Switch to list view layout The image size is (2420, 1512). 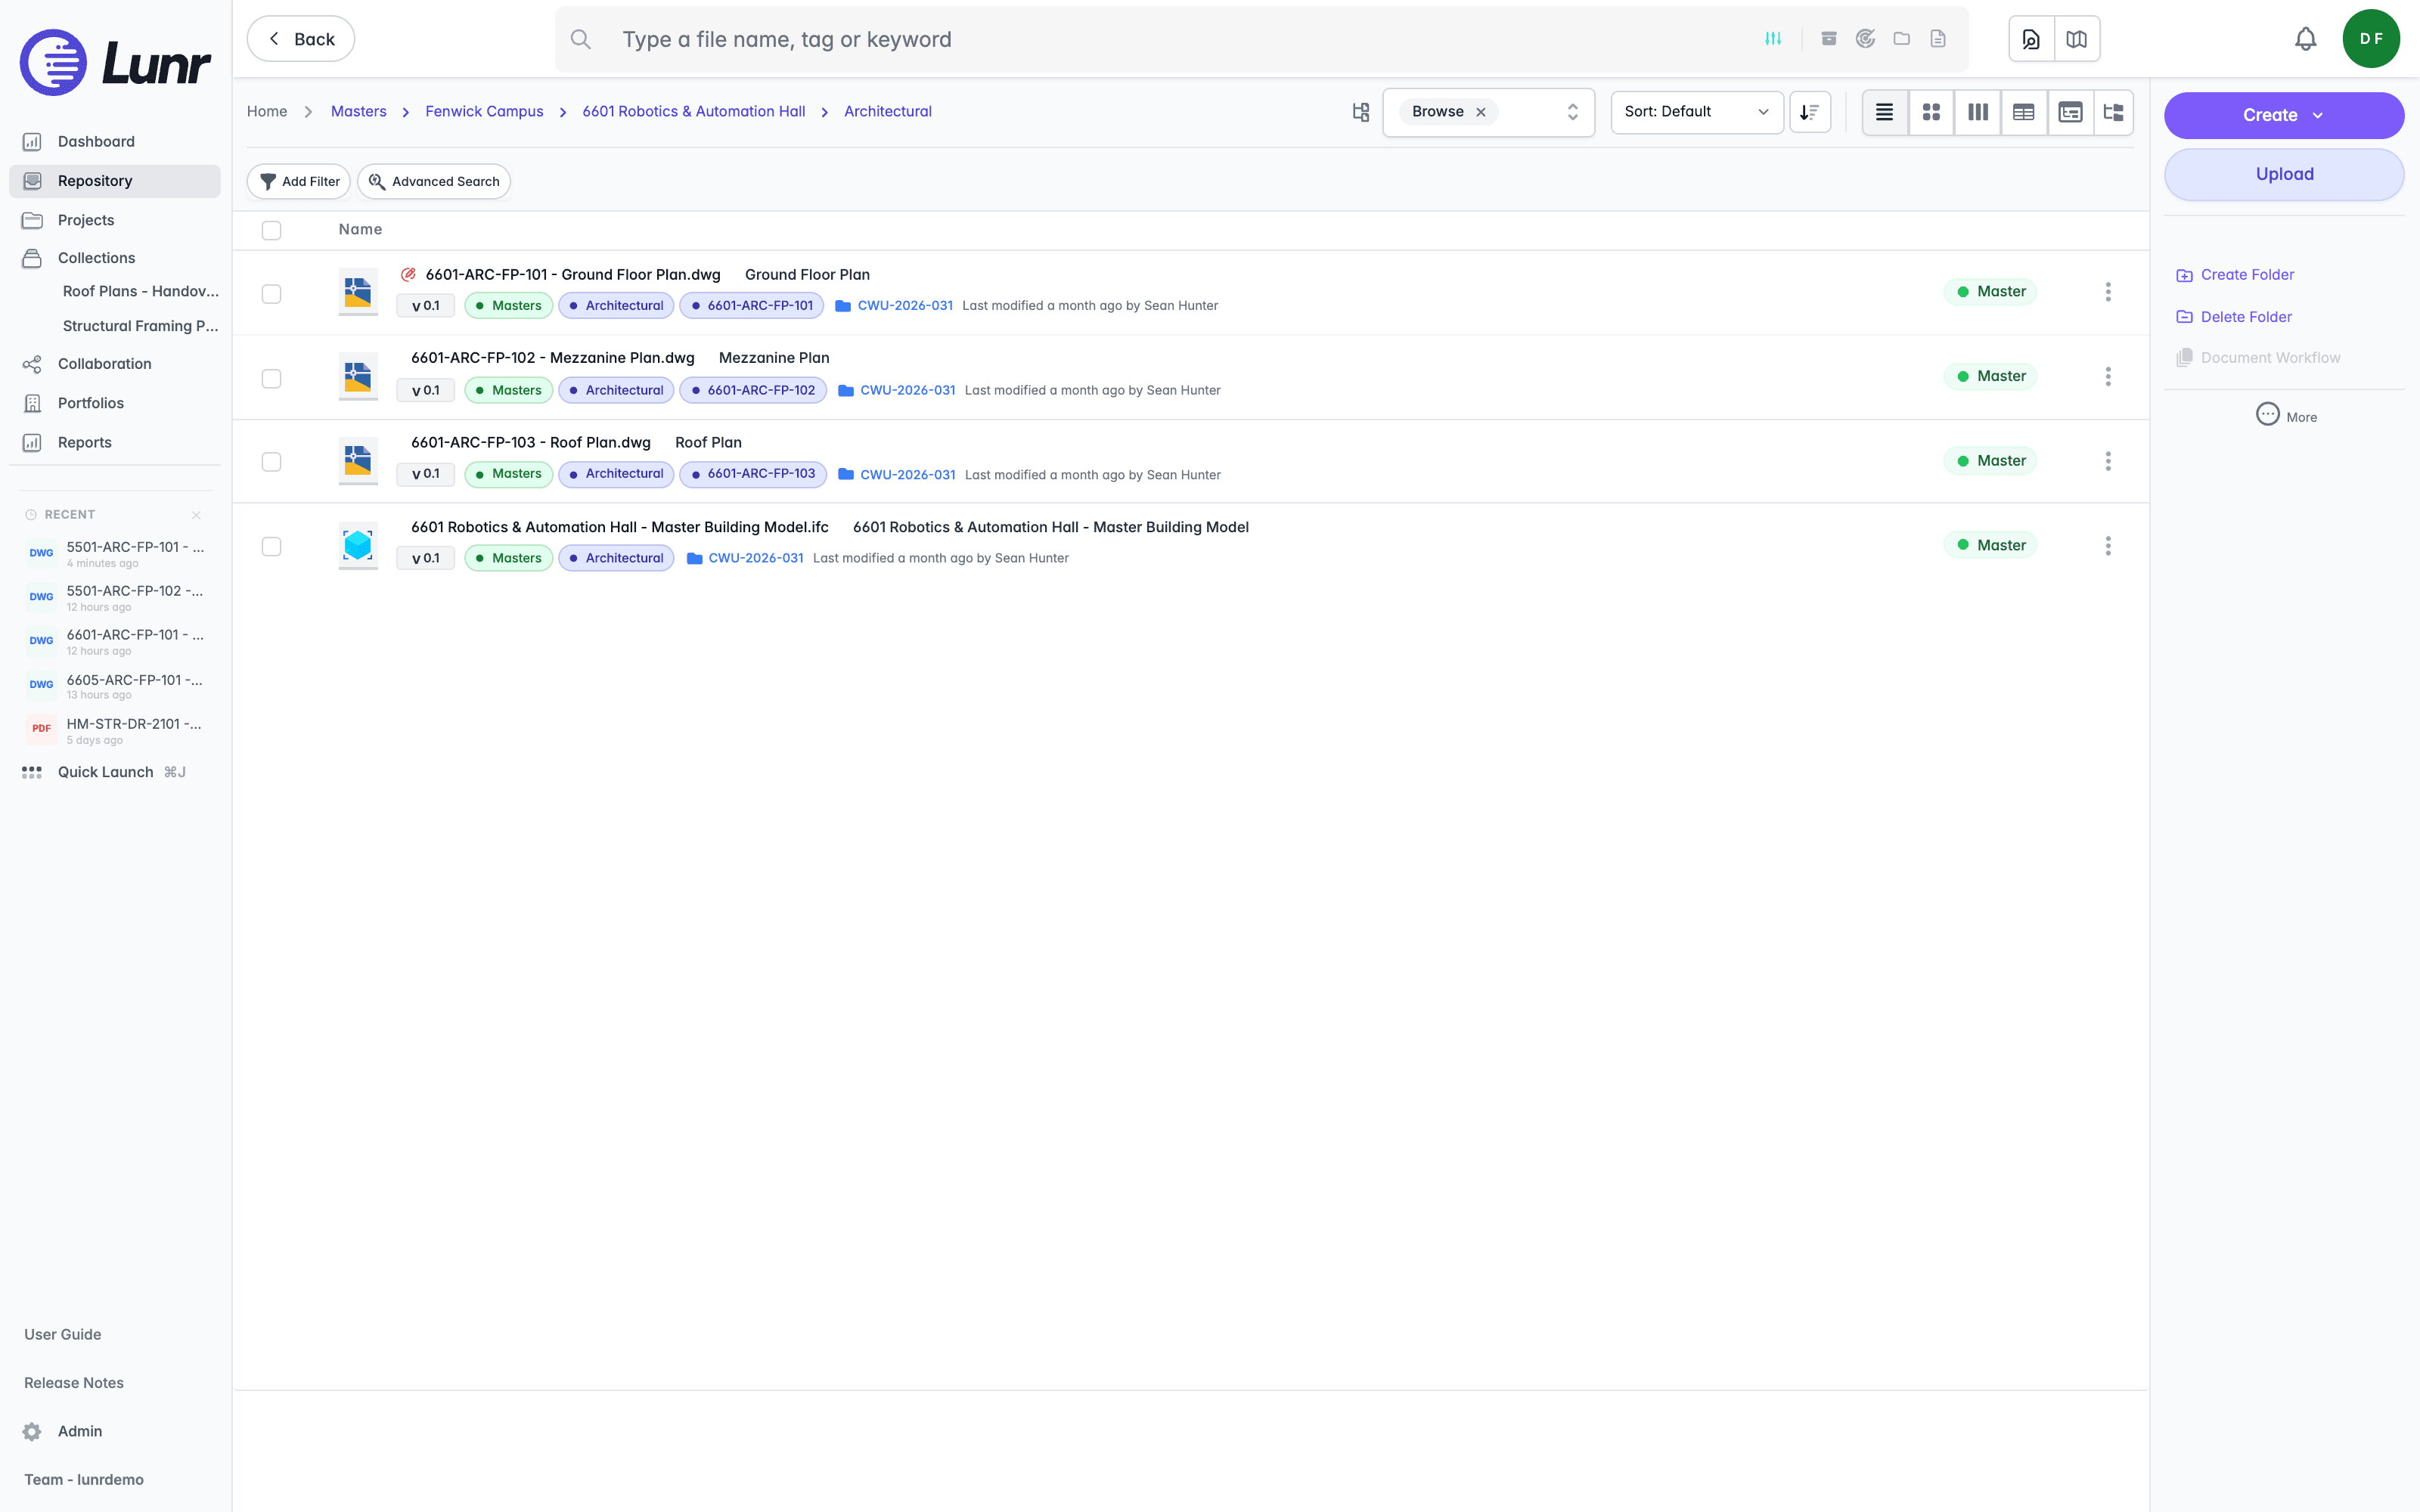click(x=1885, y=112)
